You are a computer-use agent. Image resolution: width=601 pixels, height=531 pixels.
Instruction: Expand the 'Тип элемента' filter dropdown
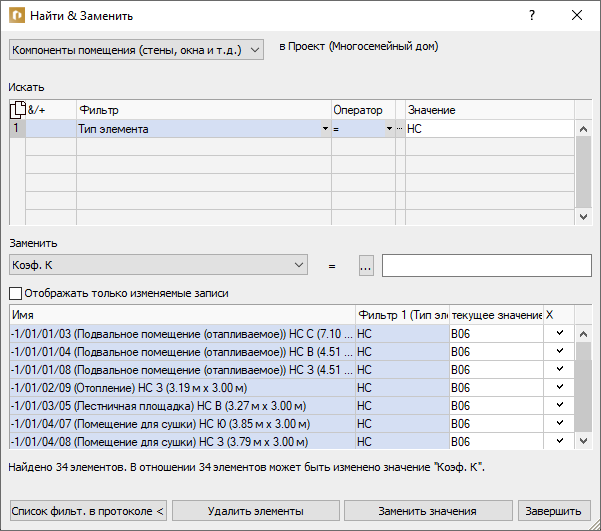click(x=325, y=129)
